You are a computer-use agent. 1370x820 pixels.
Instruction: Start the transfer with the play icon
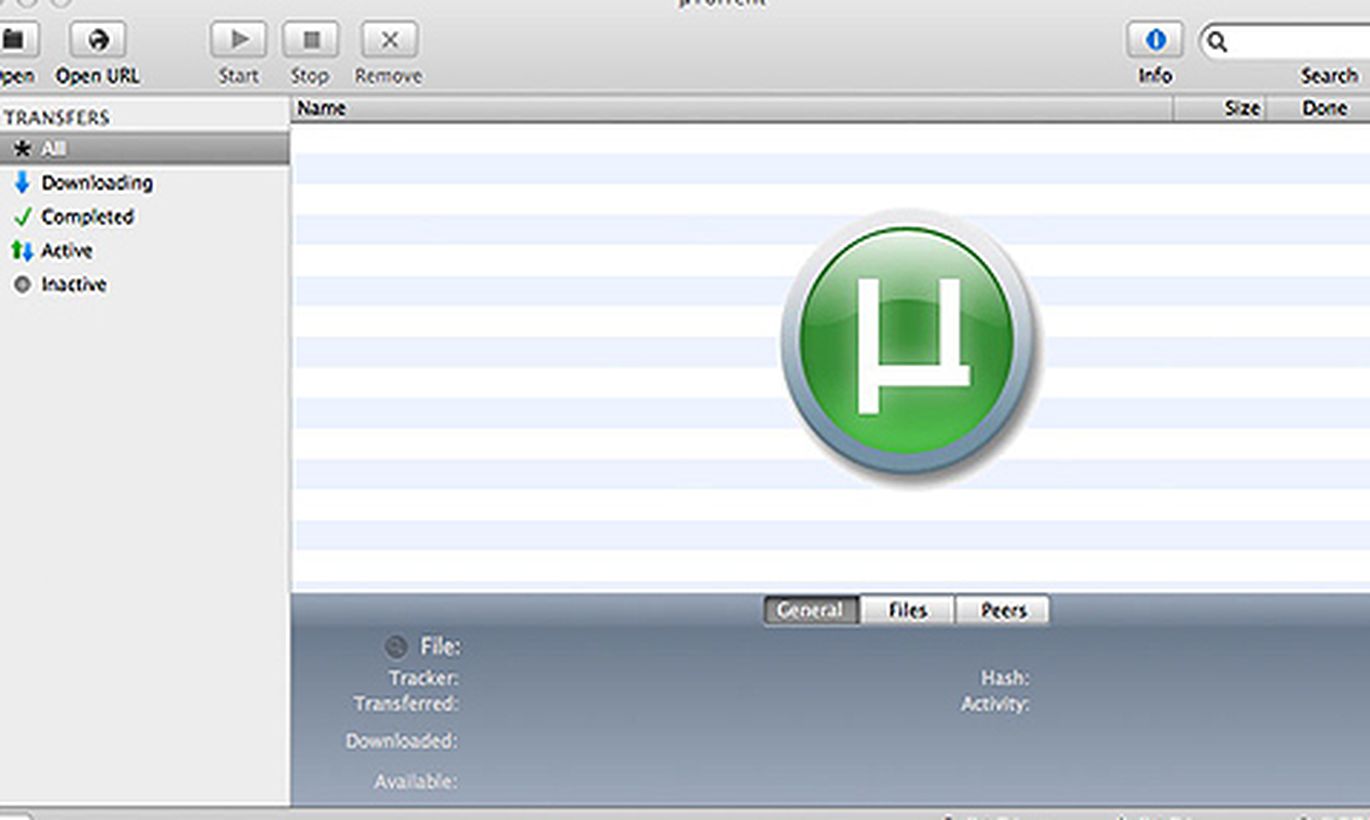click(238, 40)
